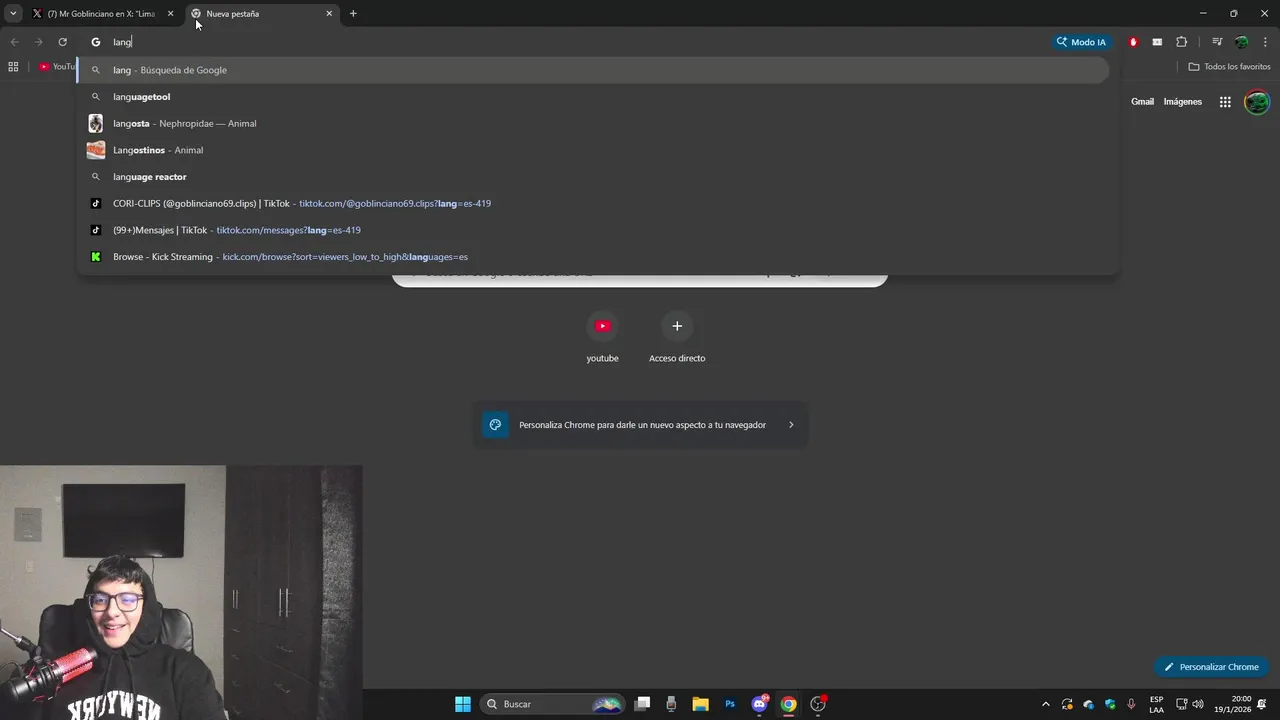The width and height of the screenshot is (1280, 720).
Task: Launch Photoshop from the taskbar
Action: click(x=730, y=704)
